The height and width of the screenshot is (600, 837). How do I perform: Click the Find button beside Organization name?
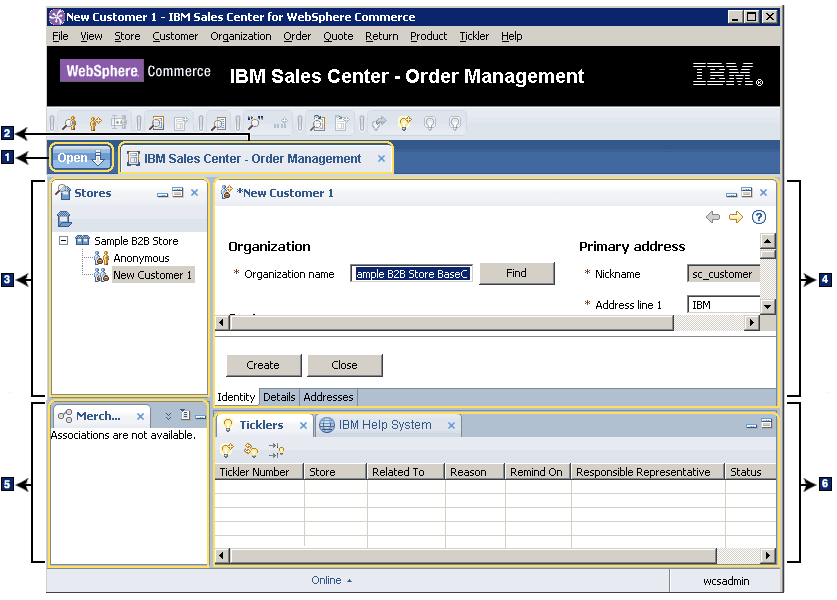click(516, 273)
